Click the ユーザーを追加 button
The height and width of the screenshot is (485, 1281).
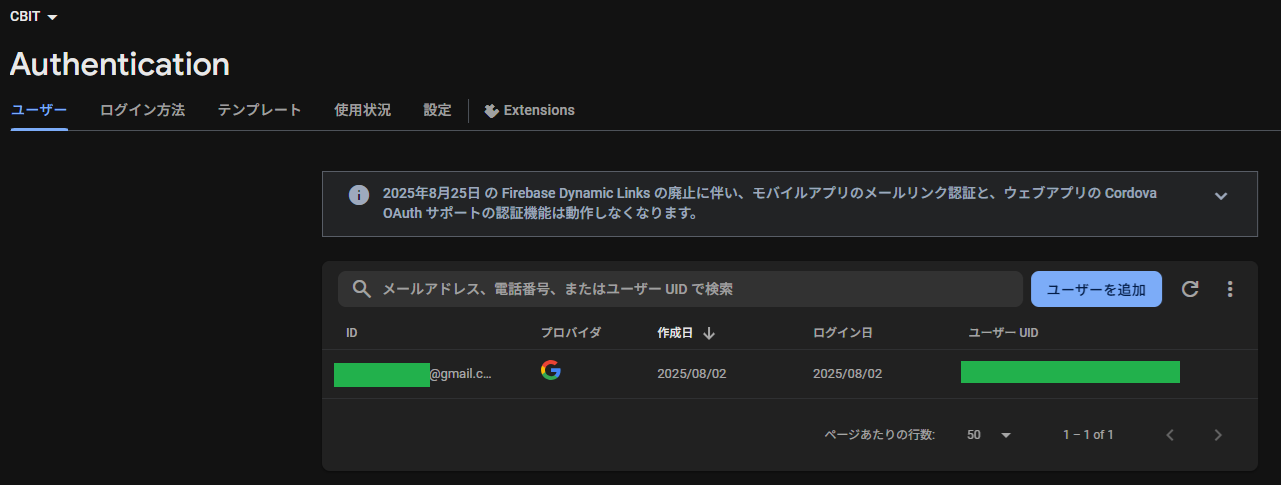click(x=1096, y=289)
